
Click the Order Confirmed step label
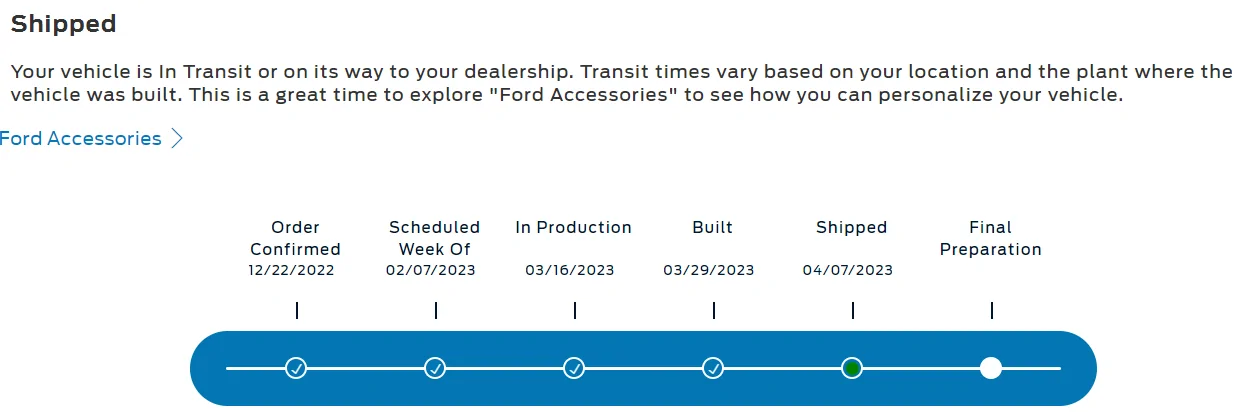click(296, 238)
